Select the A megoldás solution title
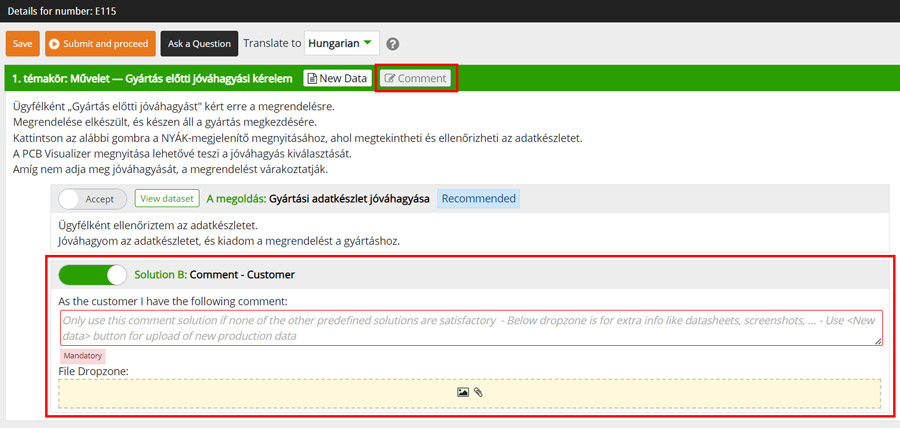This screenshot has width=900, height=428. [x=318, y=199]
